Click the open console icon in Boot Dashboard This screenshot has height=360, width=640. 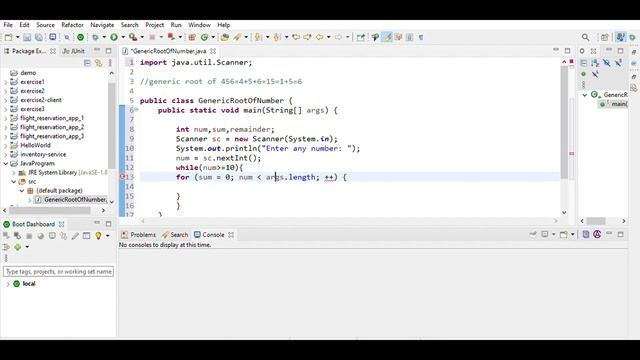coord(52,236)
